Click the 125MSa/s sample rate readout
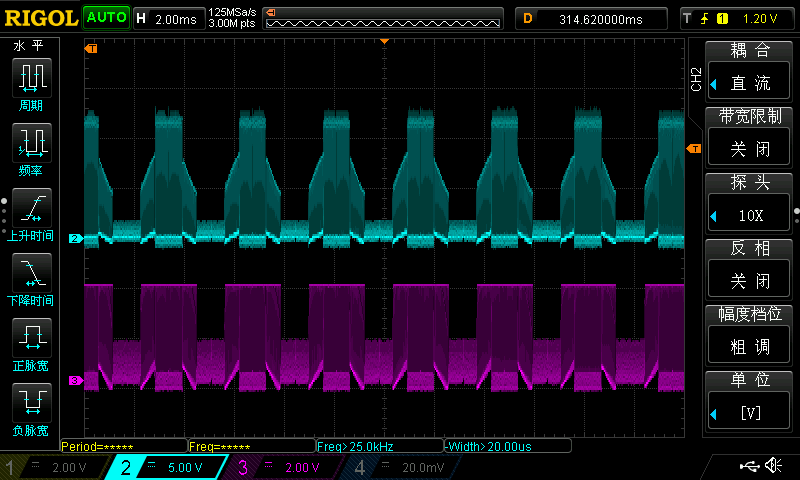800x480 pixels. 232,12
